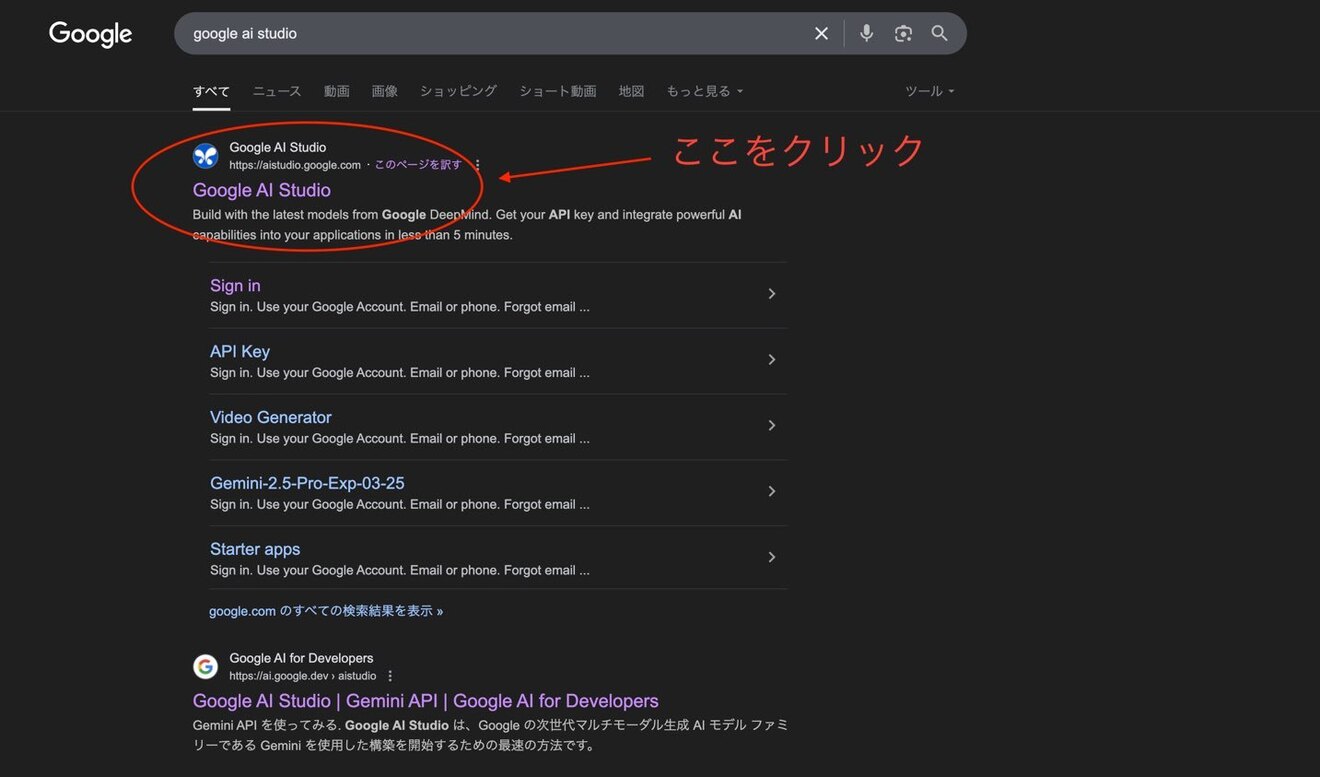Open more options next to aistudio.google.com
Screen dimensions: 1320x777
pyautogui.click(x=477, y=165)
